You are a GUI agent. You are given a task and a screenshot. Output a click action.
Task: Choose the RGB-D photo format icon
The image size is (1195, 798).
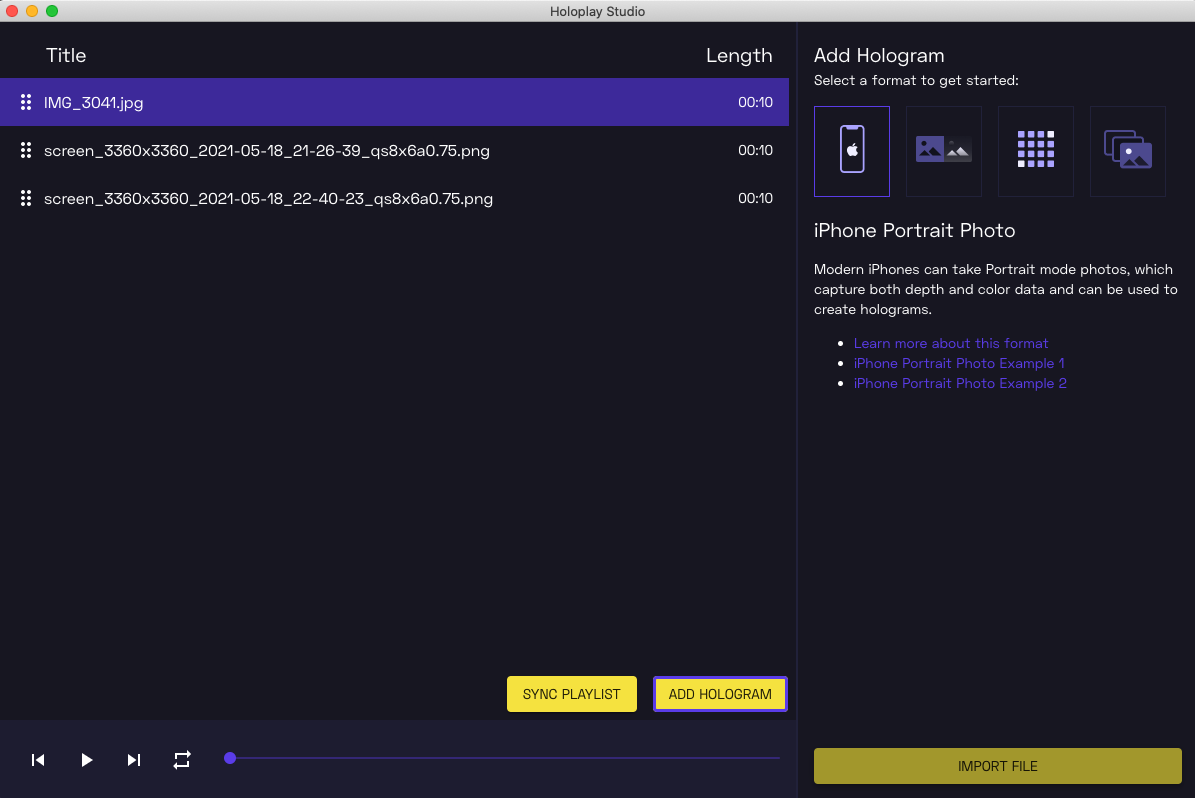coord(944,151)
